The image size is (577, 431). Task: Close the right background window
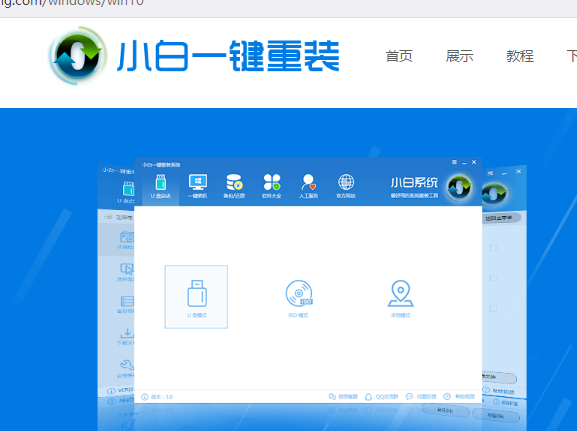tap(518, 171)
